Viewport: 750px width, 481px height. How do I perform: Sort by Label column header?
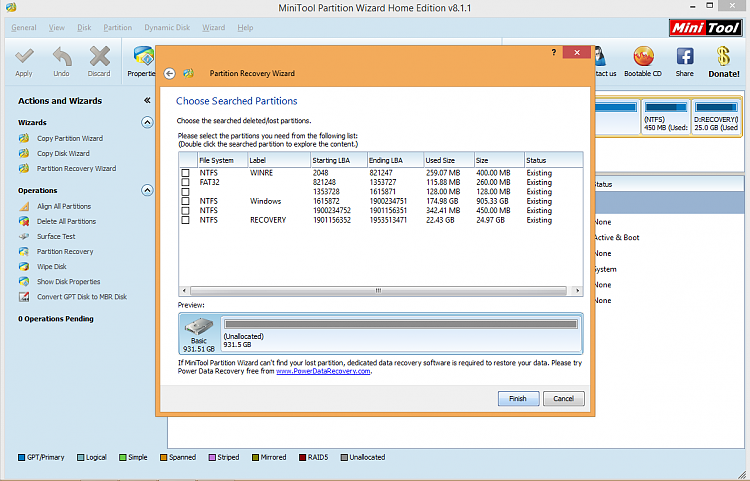pos(278,160)
